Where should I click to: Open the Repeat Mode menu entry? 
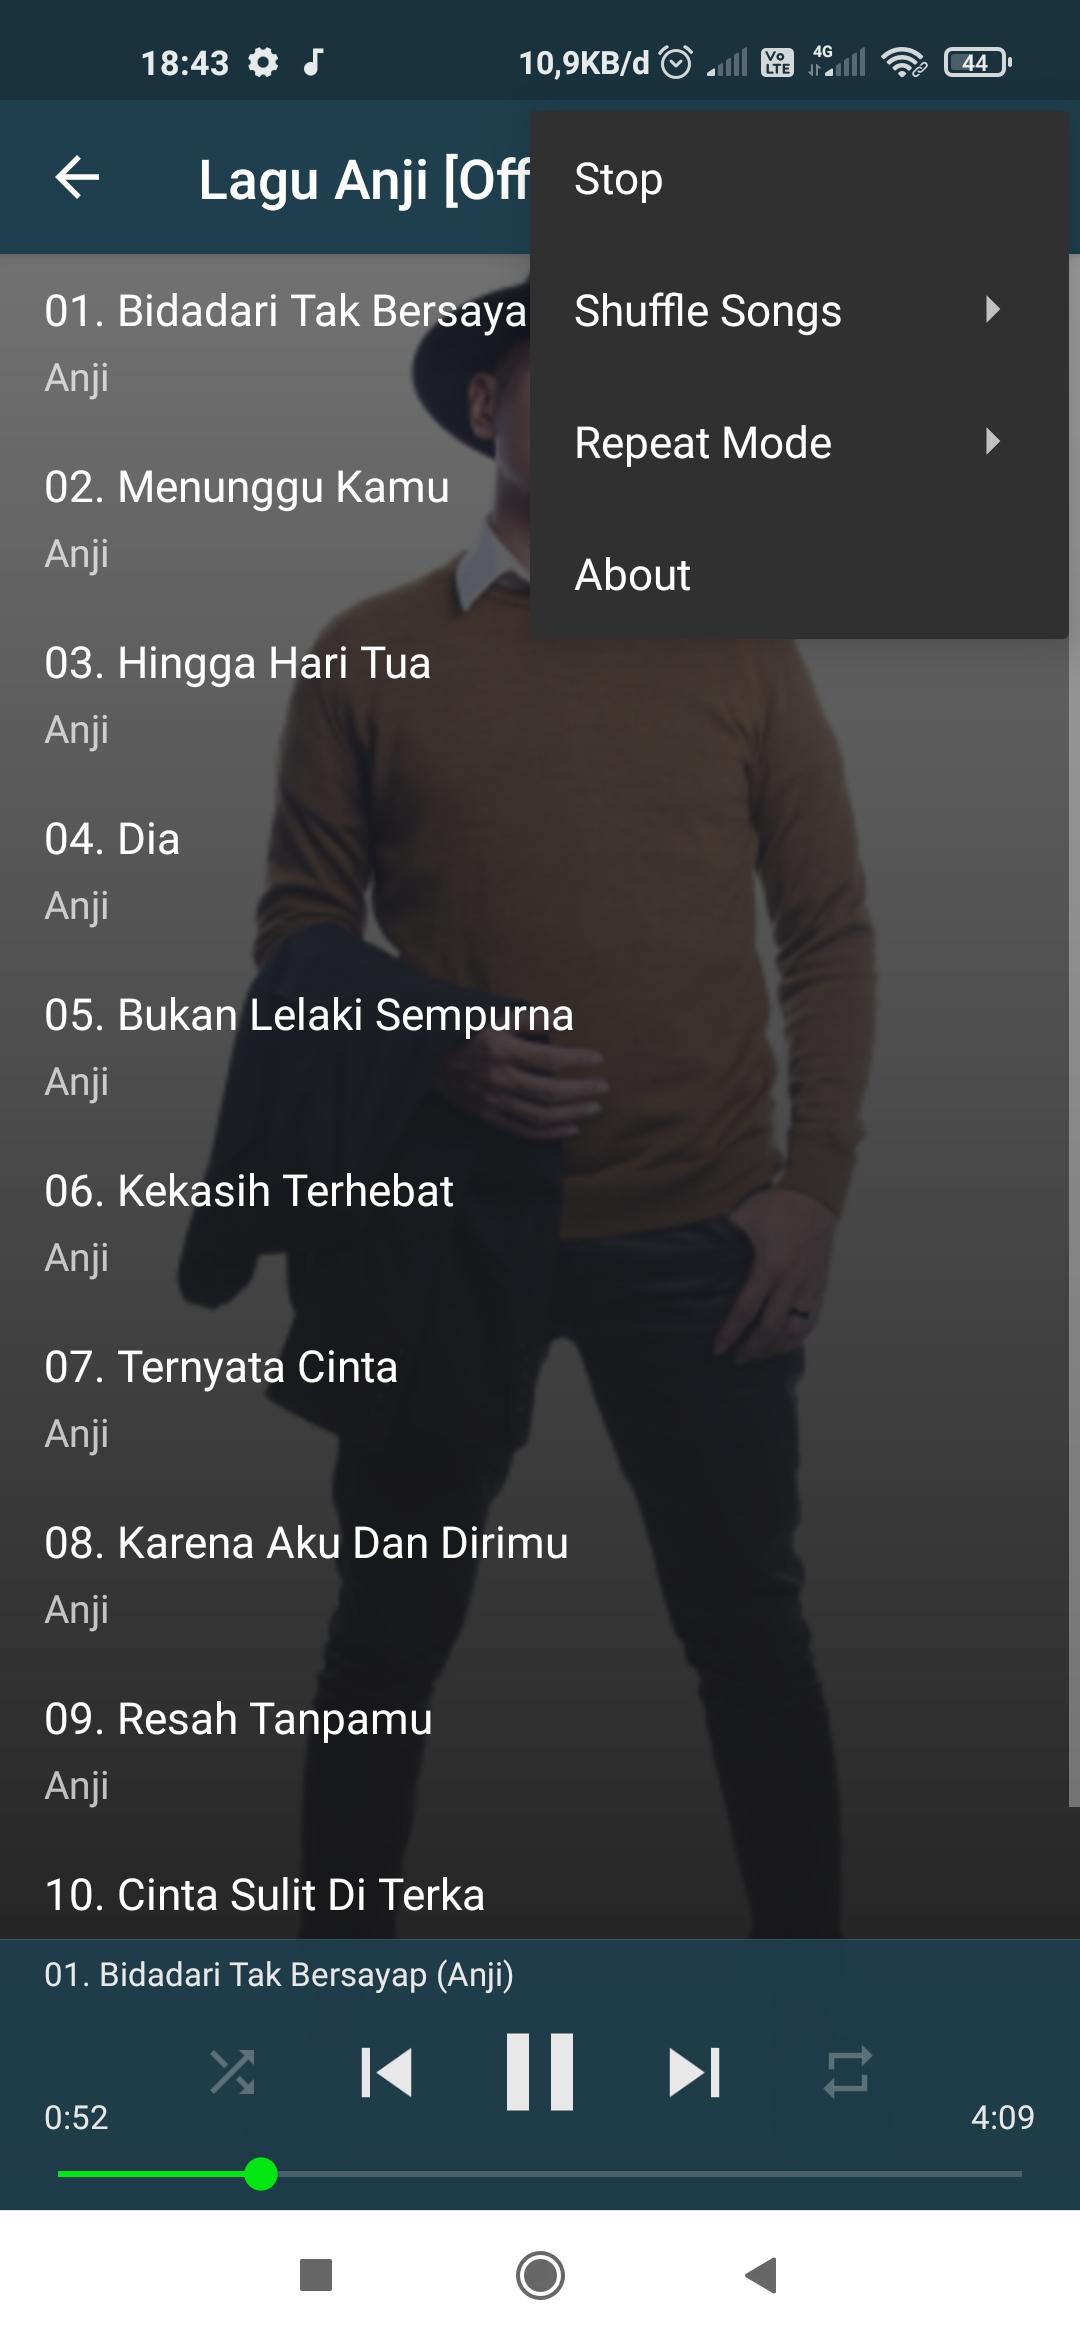pos(799,443)
